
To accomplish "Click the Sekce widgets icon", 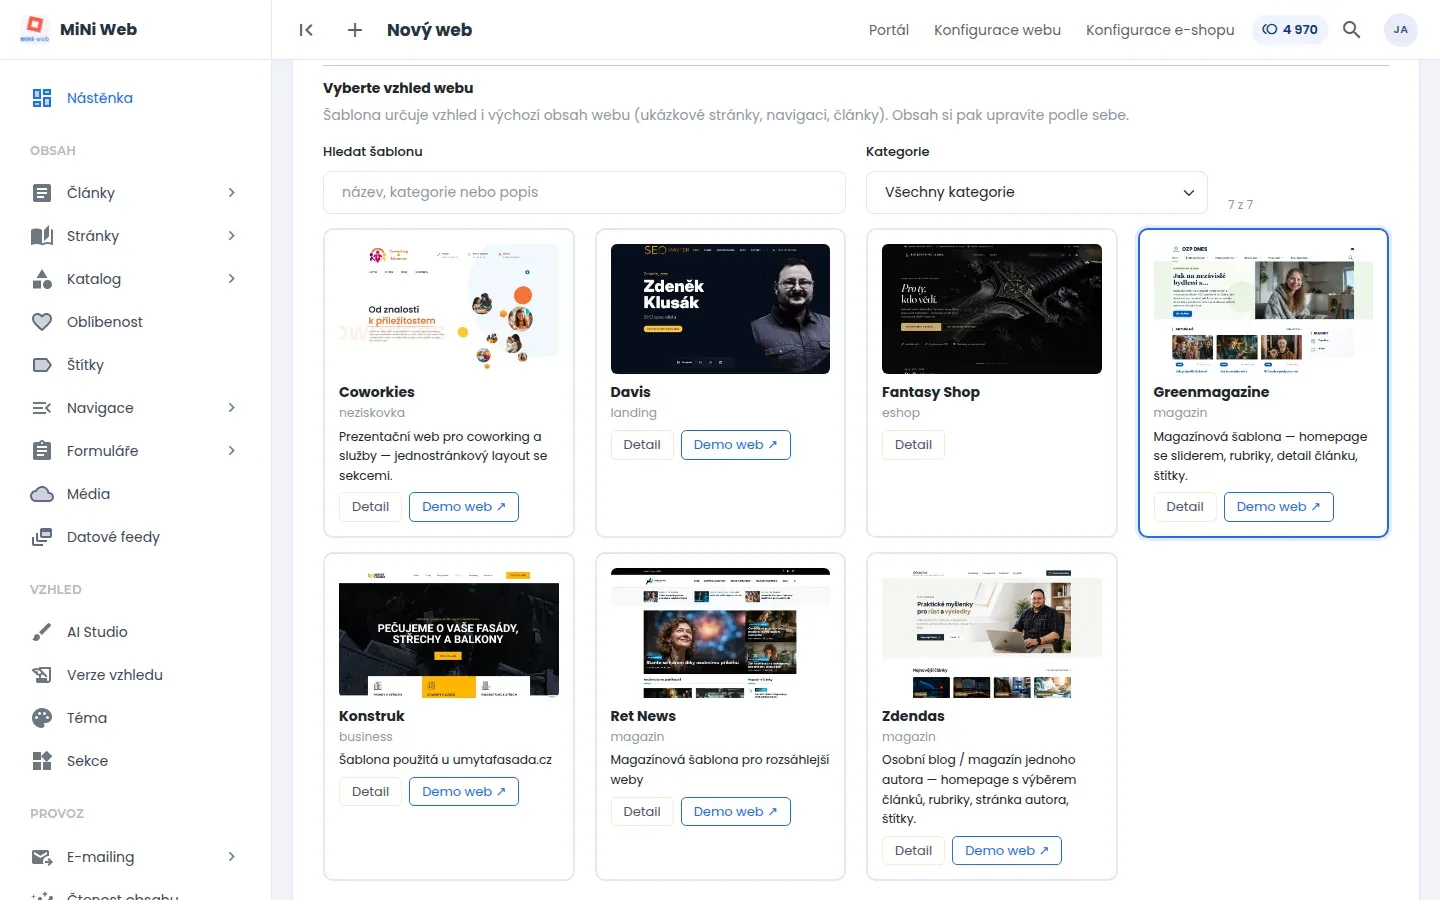I will tap(42, 761).
